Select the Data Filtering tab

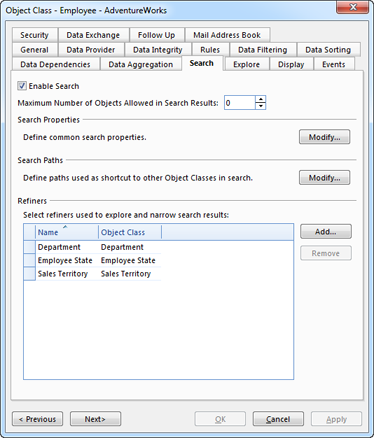(263, 50)
